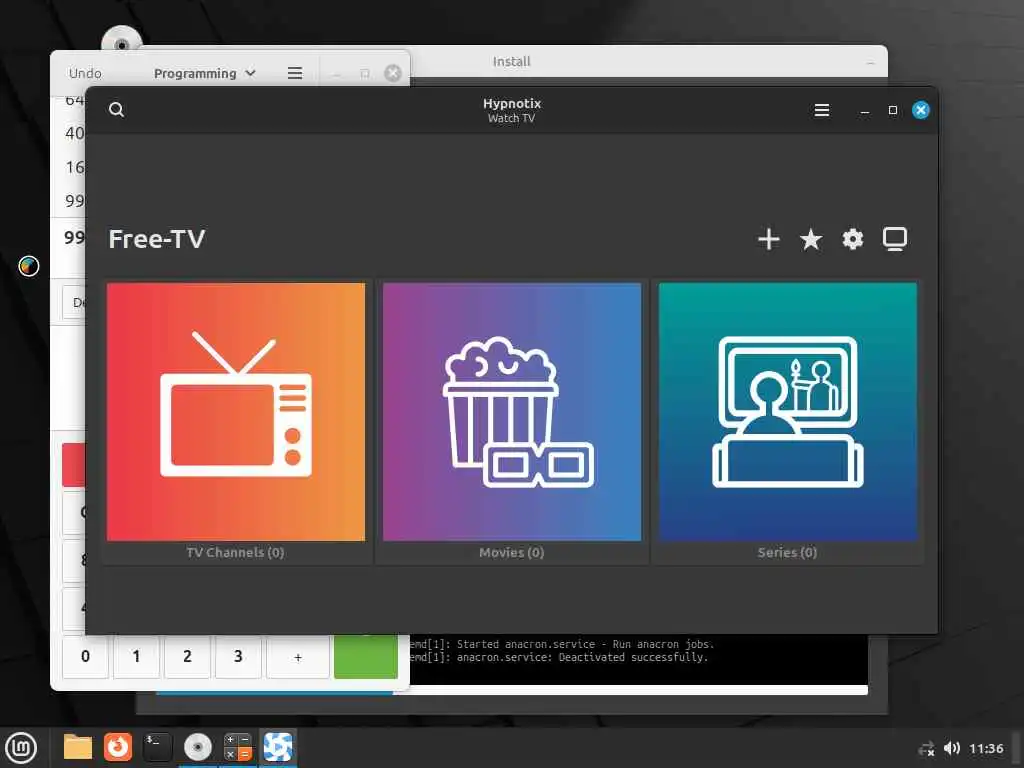Open favorites with the star icon

(x=810, y=239)
